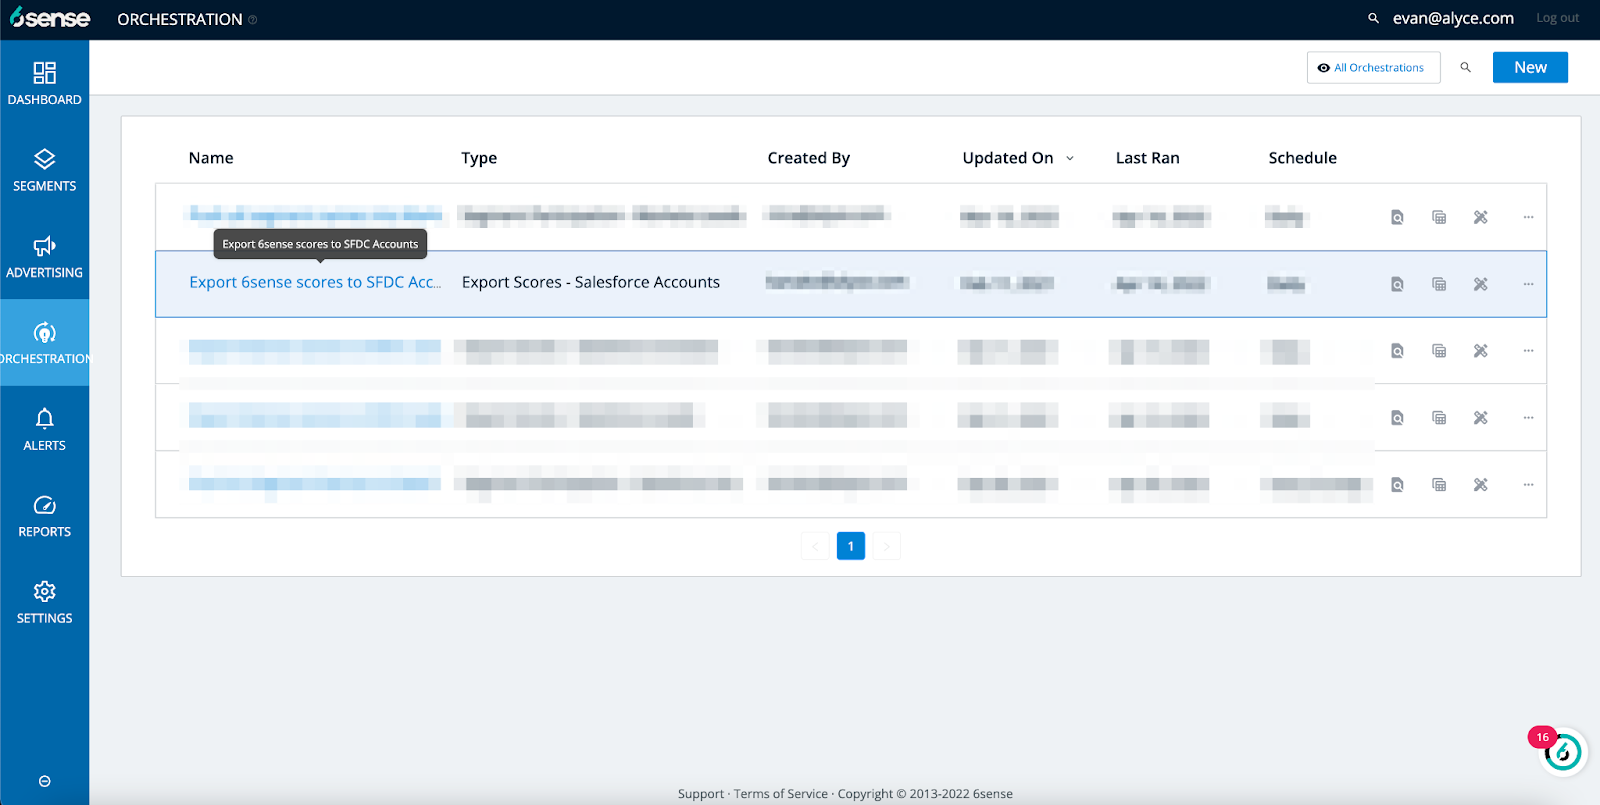
Task: Toggle the All Orchestrations view filter
Action: click(1373, 67)
